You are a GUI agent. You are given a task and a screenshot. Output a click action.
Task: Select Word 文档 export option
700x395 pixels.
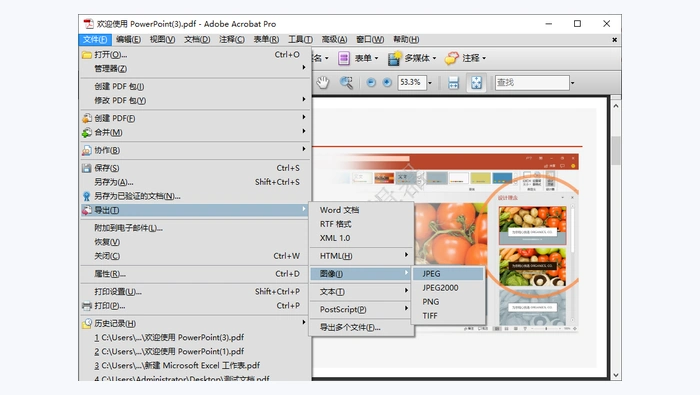362,210
